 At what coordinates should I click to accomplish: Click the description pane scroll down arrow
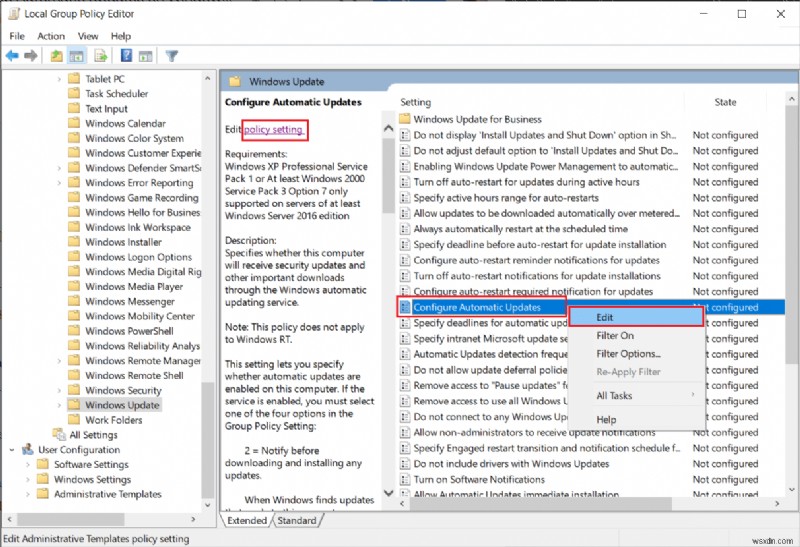point(389,493)
